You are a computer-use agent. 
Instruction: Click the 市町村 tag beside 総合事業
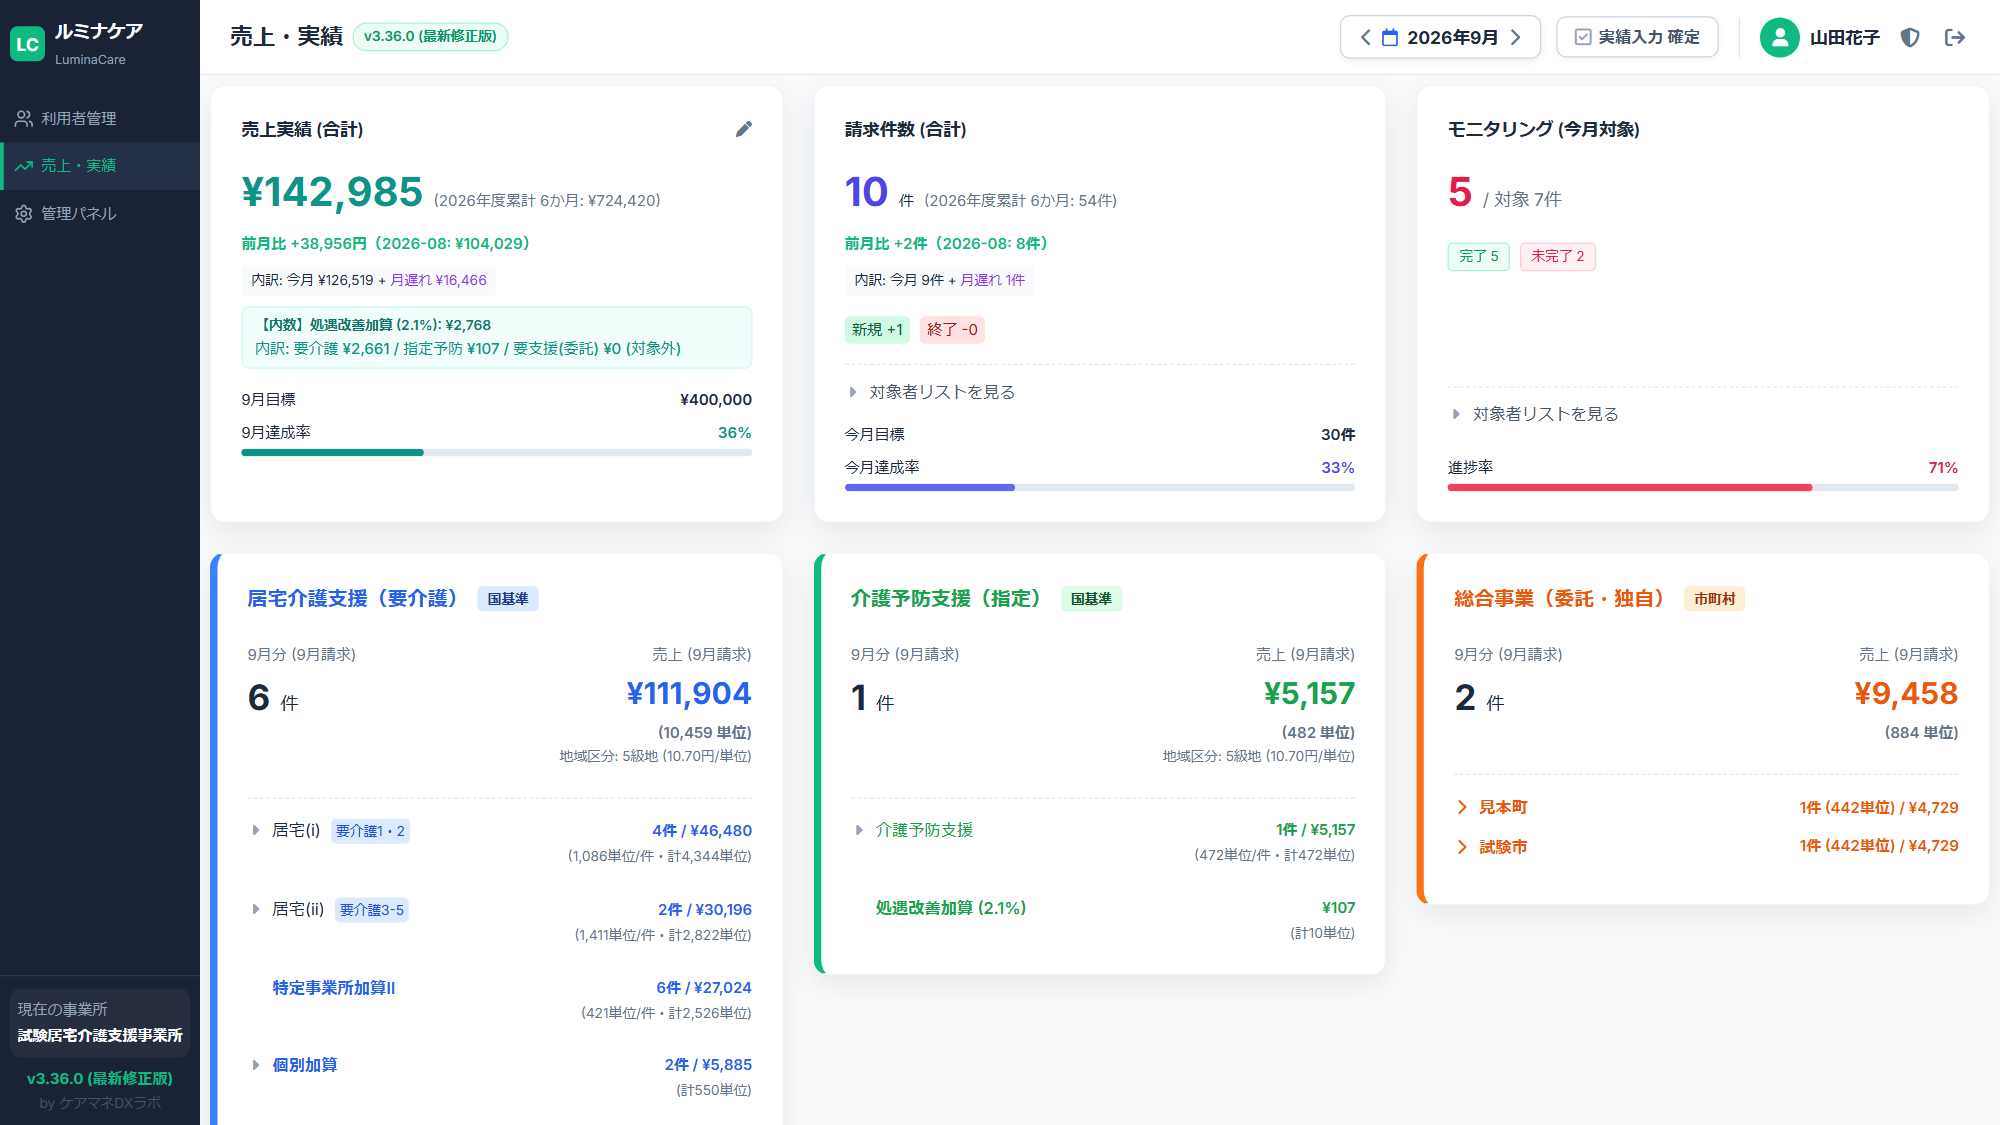(1714, 599)
